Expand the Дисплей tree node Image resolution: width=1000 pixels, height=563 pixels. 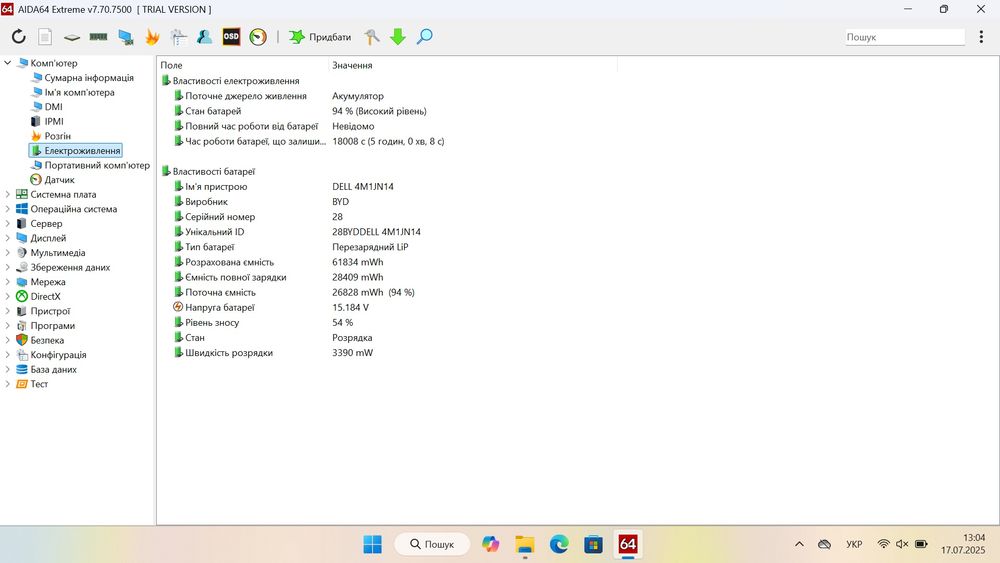pos(8,238)
